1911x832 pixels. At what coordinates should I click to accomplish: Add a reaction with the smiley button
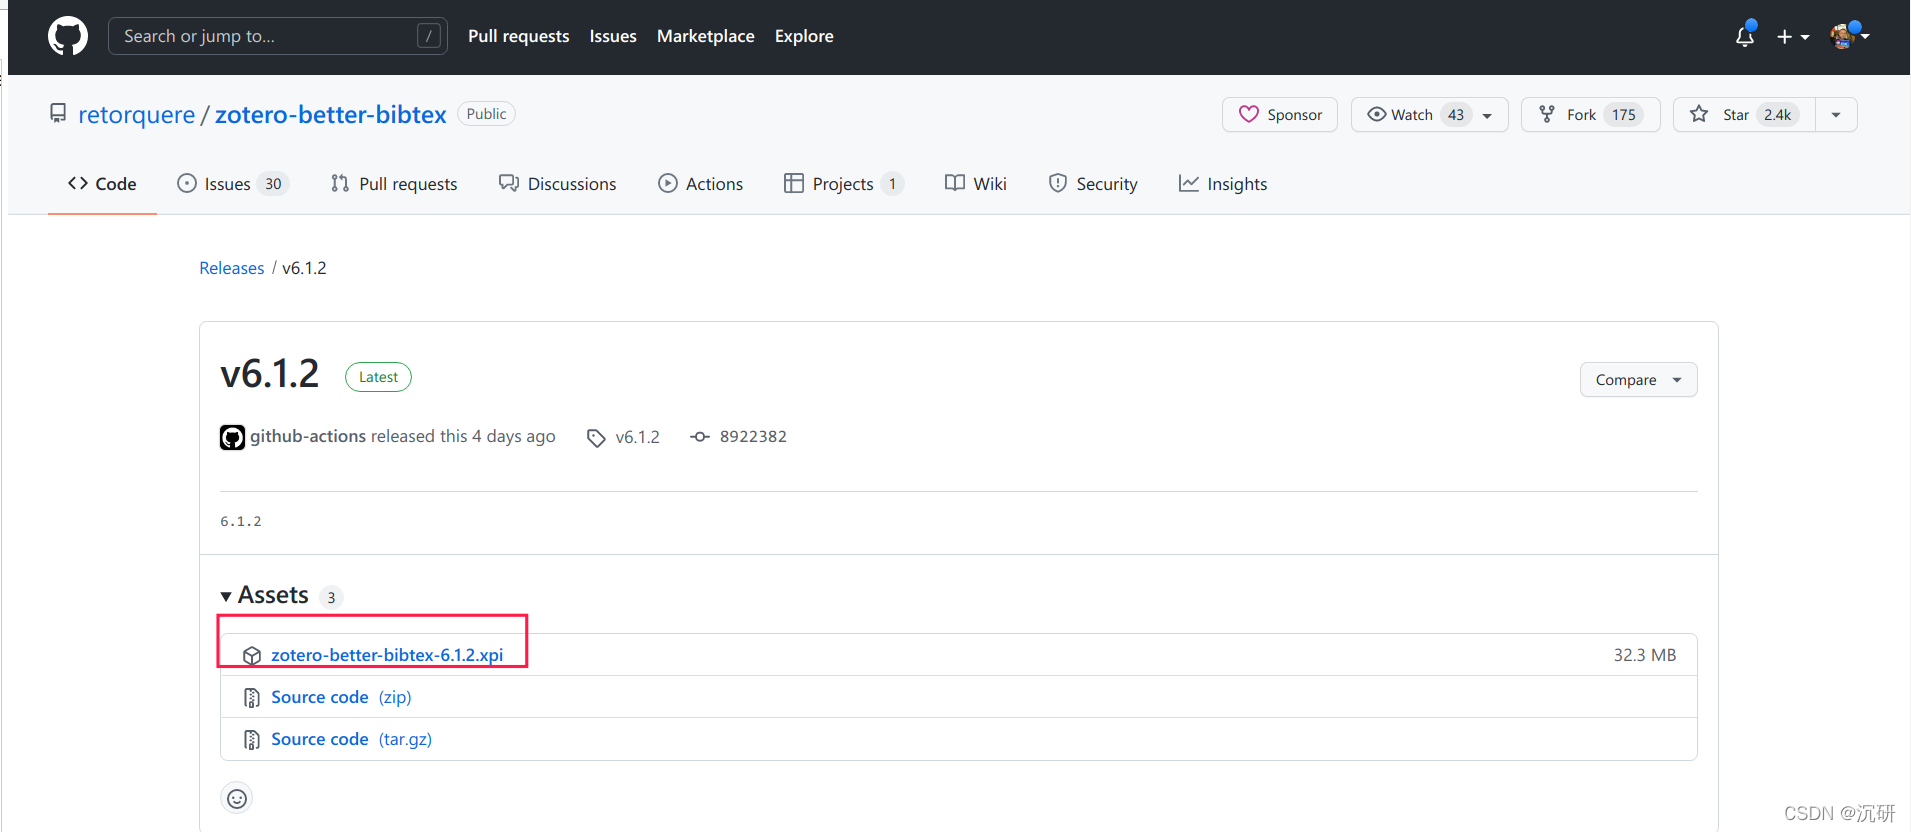pos(237,798)
